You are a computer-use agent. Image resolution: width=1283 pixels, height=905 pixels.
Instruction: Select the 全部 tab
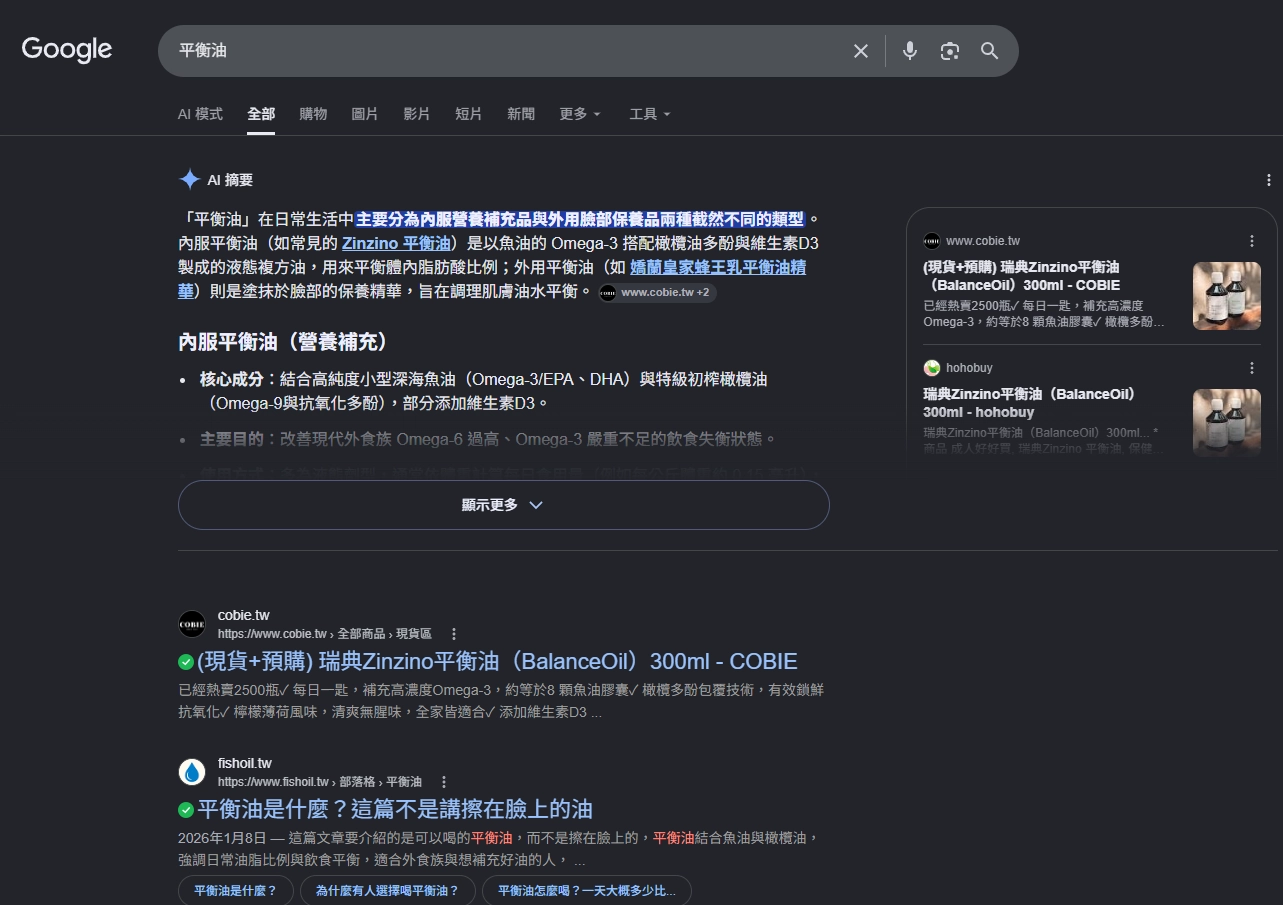[261, 114]
